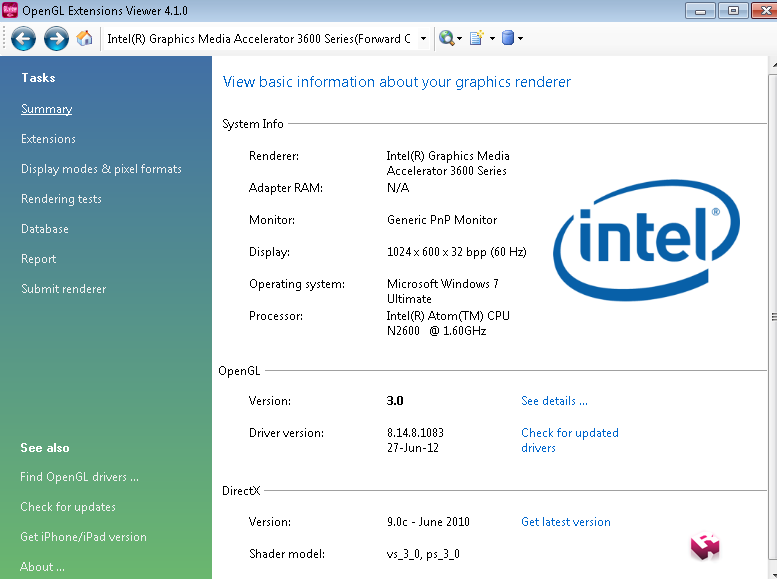Click the magnifier search icon in toolbar
777x579 pixels.
[x=446, y=39]
